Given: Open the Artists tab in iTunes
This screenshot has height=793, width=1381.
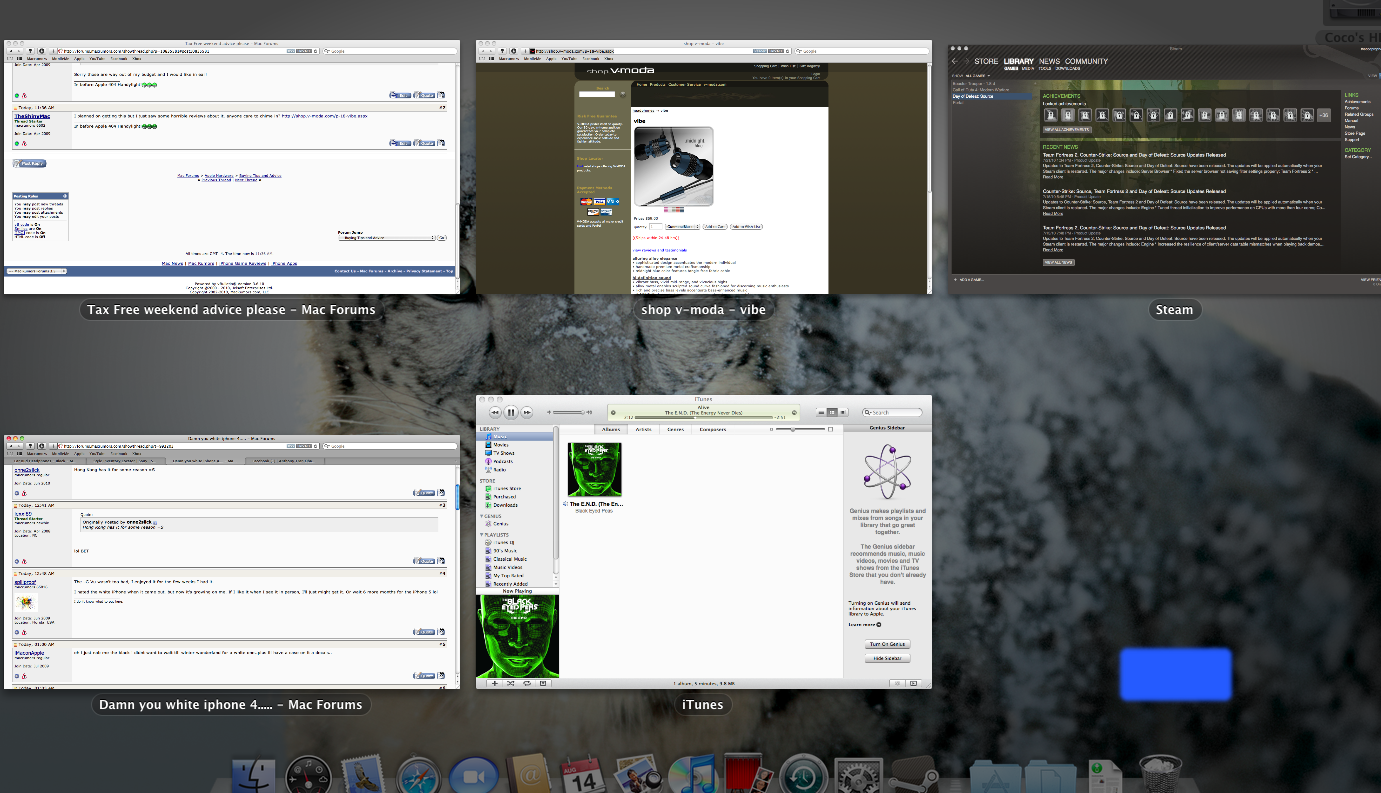Looking at the screenshot, I should click(x=643, y=429).
